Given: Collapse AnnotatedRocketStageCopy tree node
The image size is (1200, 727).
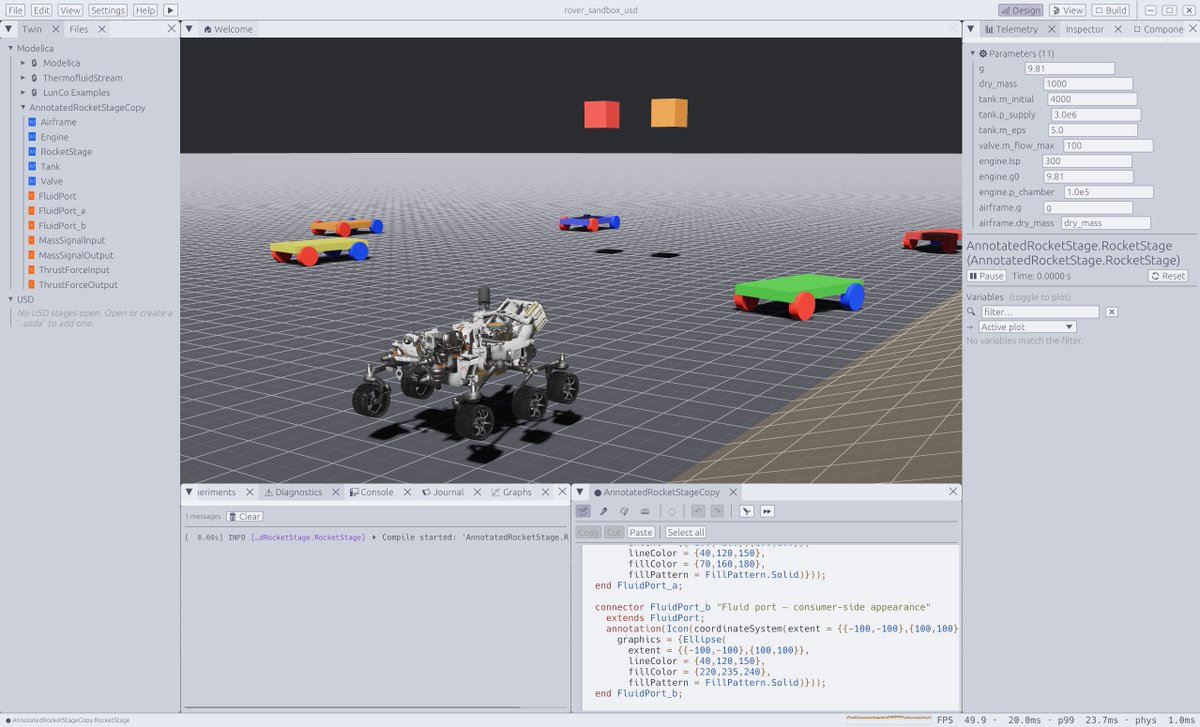Looking at the screenshot, I should click(23, 108).
